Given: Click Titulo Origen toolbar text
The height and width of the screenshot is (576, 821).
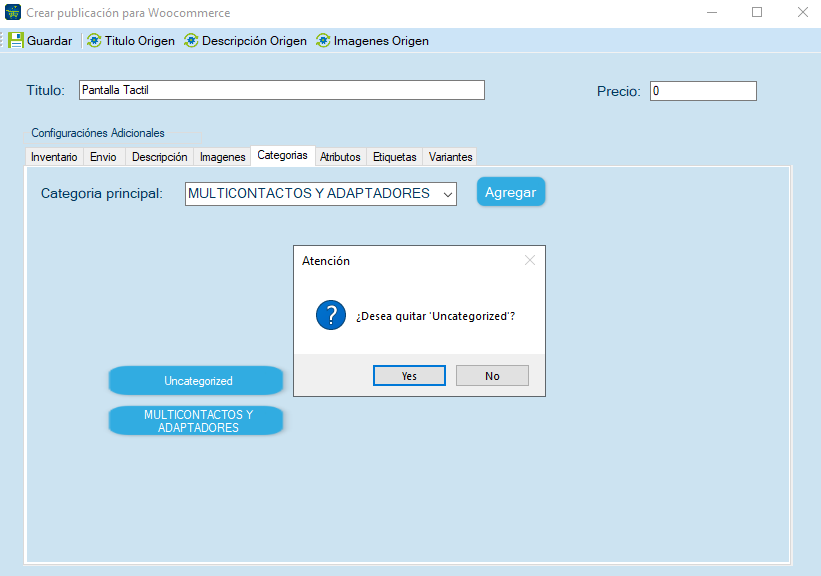Looking at the screenshot, I should 140,41.
